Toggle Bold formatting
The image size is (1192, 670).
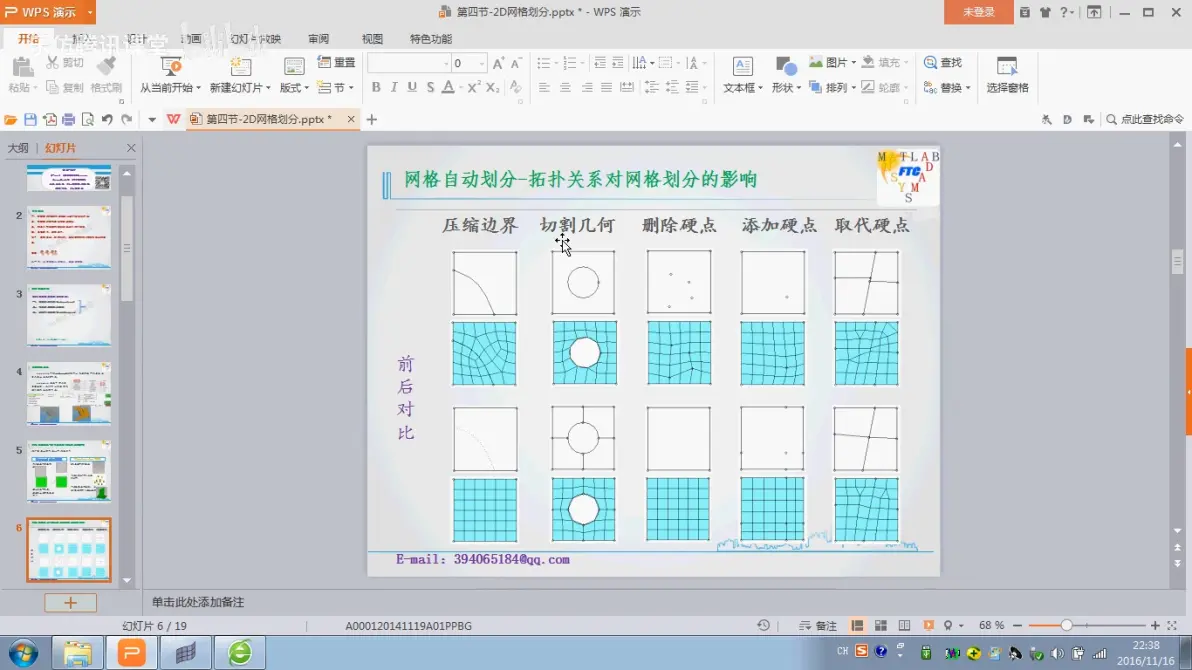click(x=376, y=88)
